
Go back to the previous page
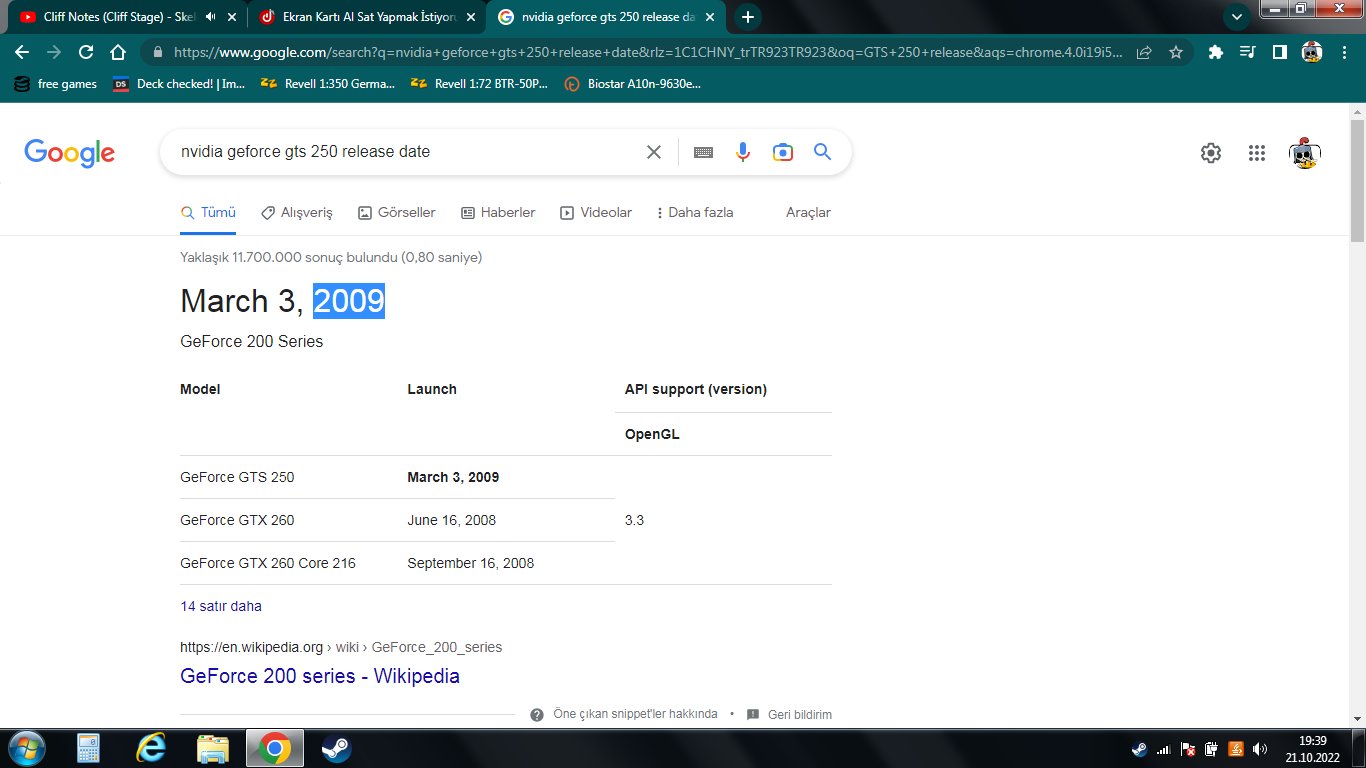22,52
